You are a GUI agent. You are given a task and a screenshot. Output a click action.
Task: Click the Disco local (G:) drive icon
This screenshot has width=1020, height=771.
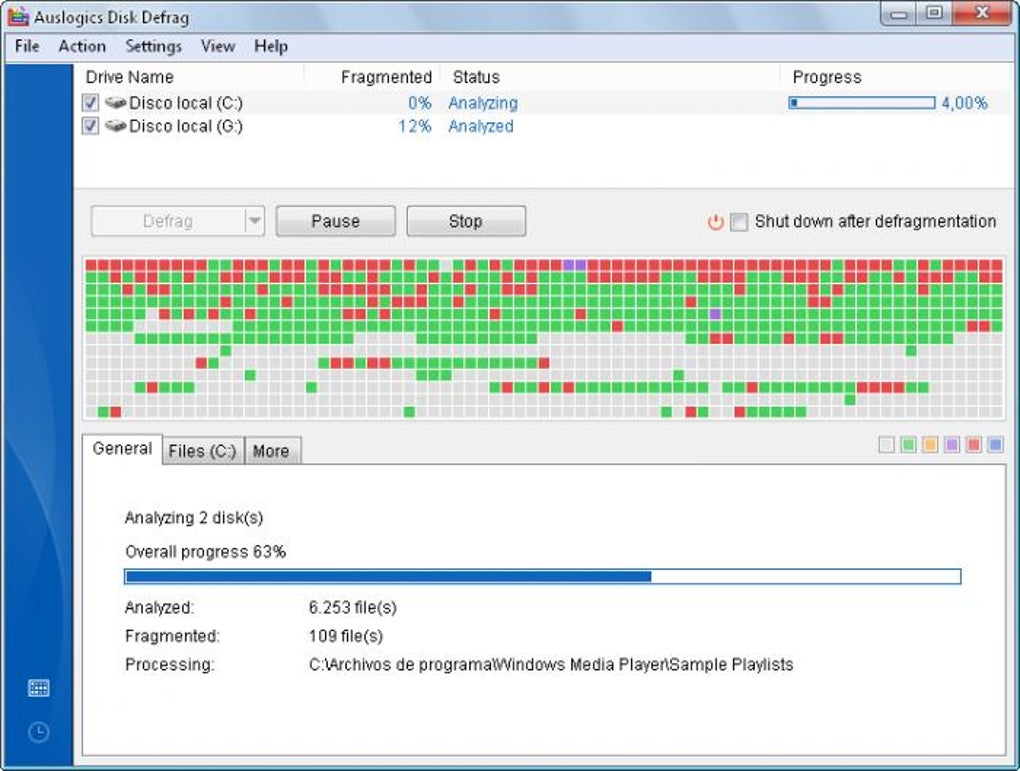[115, 126]
